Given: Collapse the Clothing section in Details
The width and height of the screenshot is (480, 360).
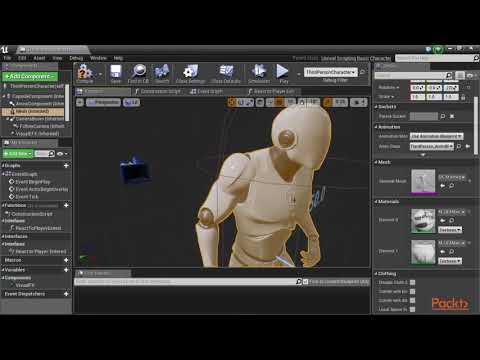Looking at the screenshot, I should coord(376,274).
